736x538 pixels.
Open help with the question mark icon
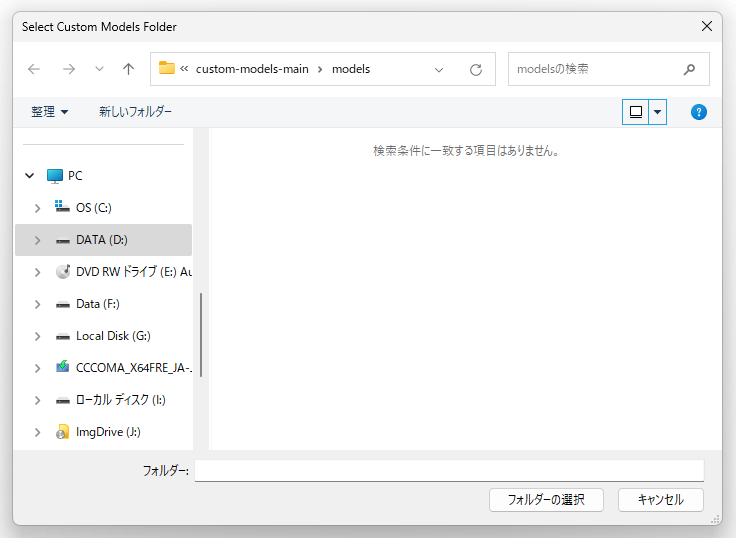coord(698,112)
